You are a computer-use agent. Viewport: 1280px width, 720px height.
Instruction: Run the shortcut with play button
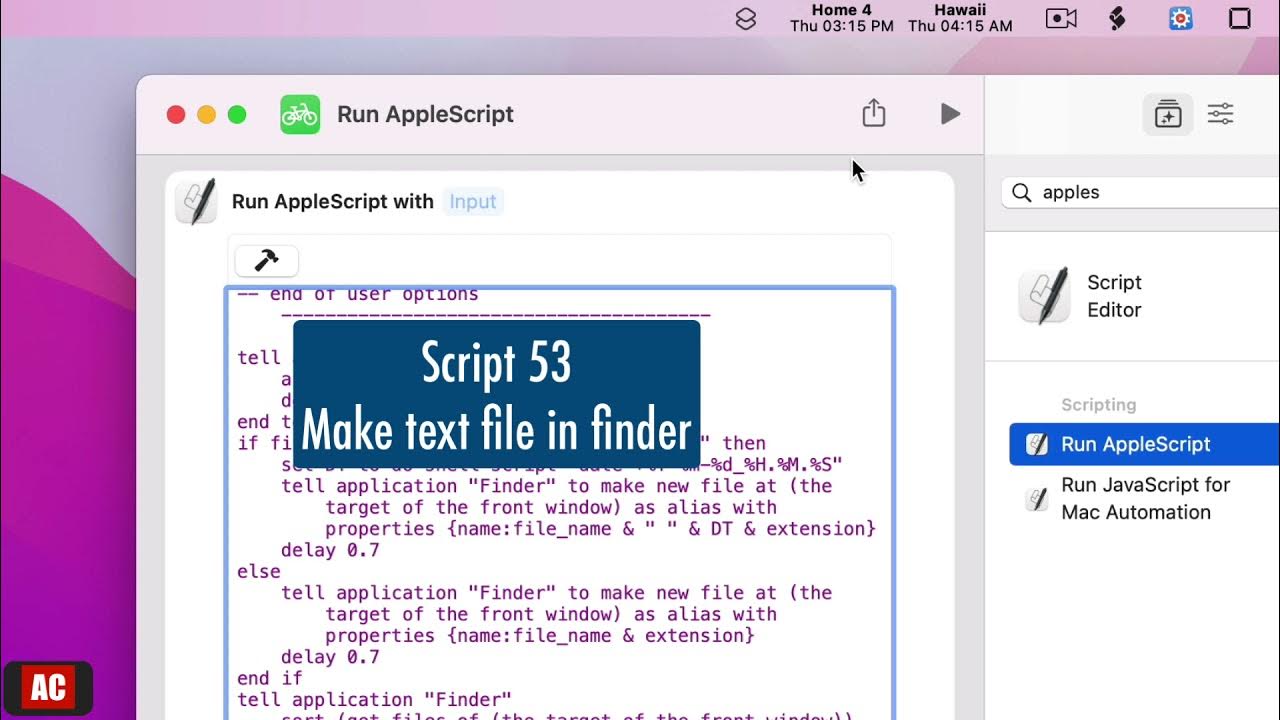coord(950,114)
